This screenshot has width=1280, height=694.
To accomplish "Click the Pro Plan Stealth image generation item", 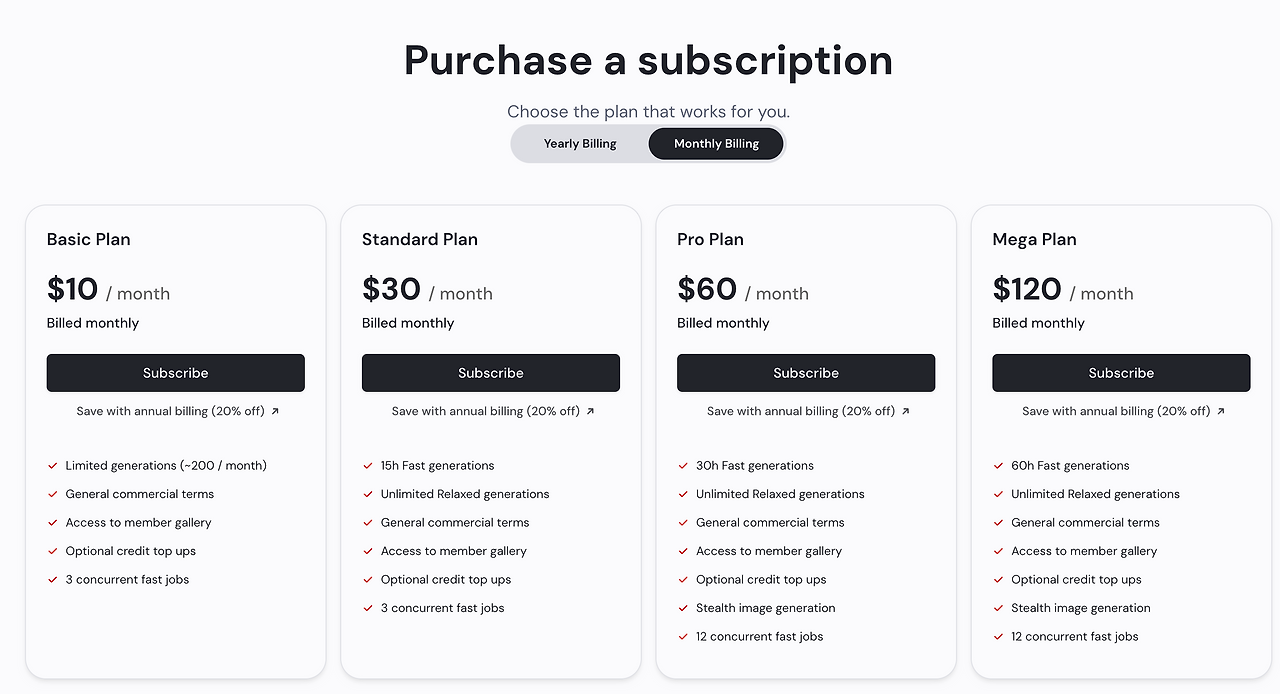I will pos(765,608).
